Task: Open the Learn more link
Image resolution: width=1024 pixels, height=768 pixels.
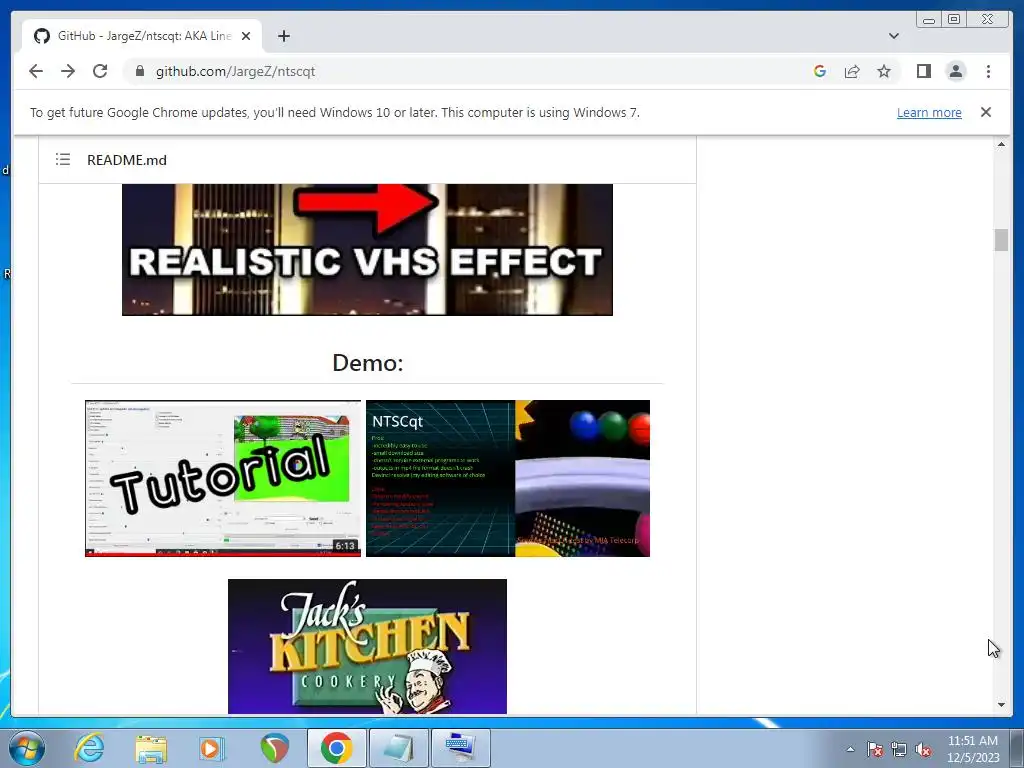Action: click(x=929, y=112)
